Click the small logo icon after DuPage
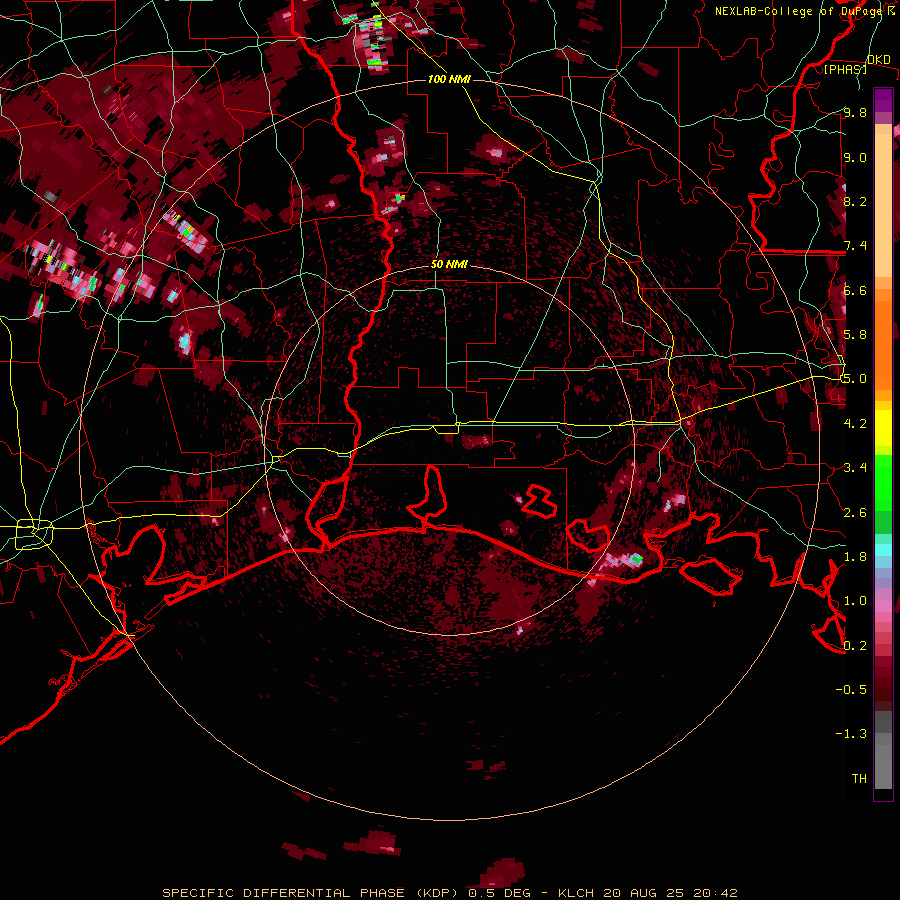 tap(891, 10)
